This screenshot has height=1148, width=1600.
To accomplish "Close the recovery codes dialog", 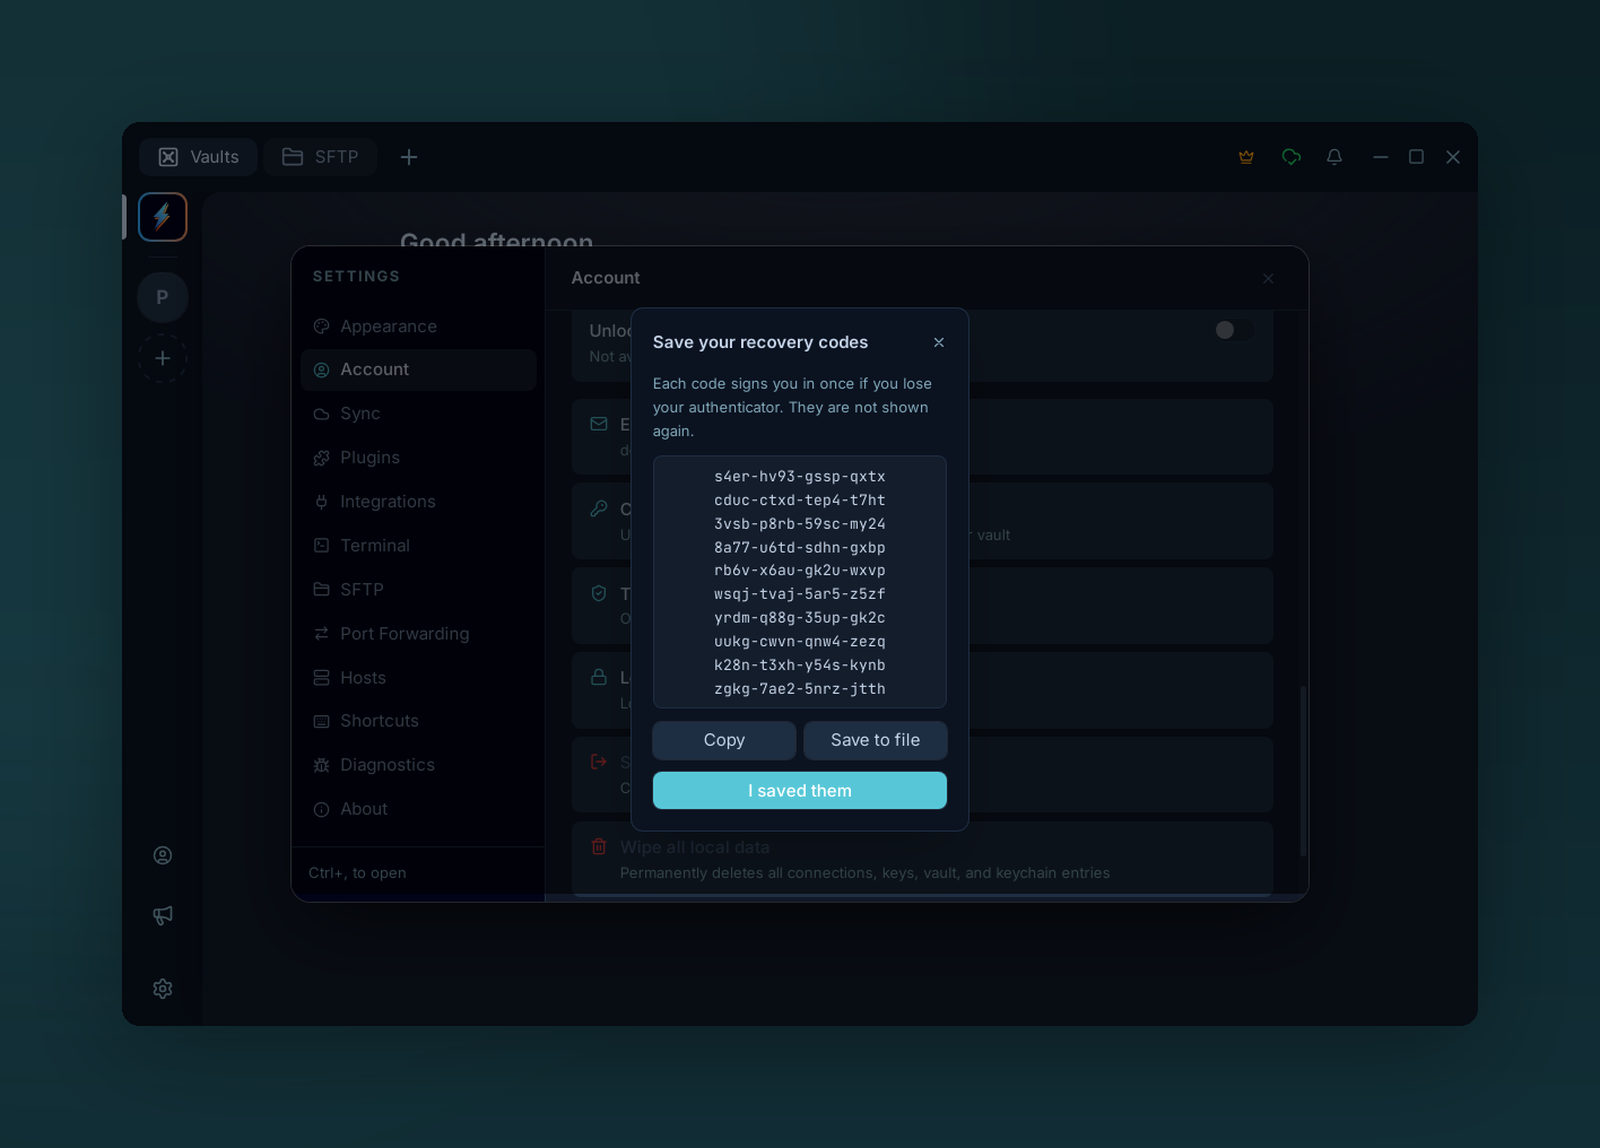I will (x=939, y=342).
